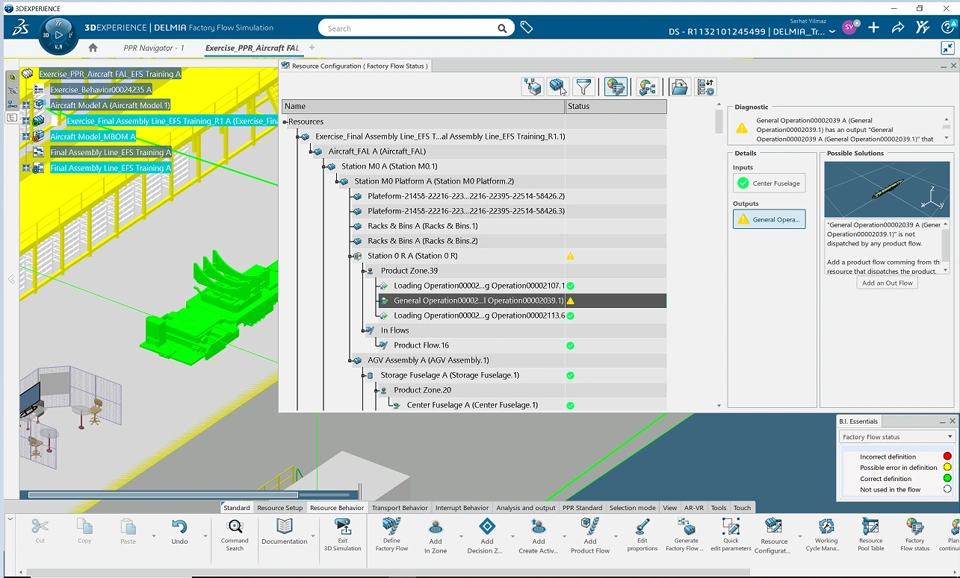This screenshot has height=578, width=960.
Task: Select Incorrect definition red swatch
Action: point(947,456)
